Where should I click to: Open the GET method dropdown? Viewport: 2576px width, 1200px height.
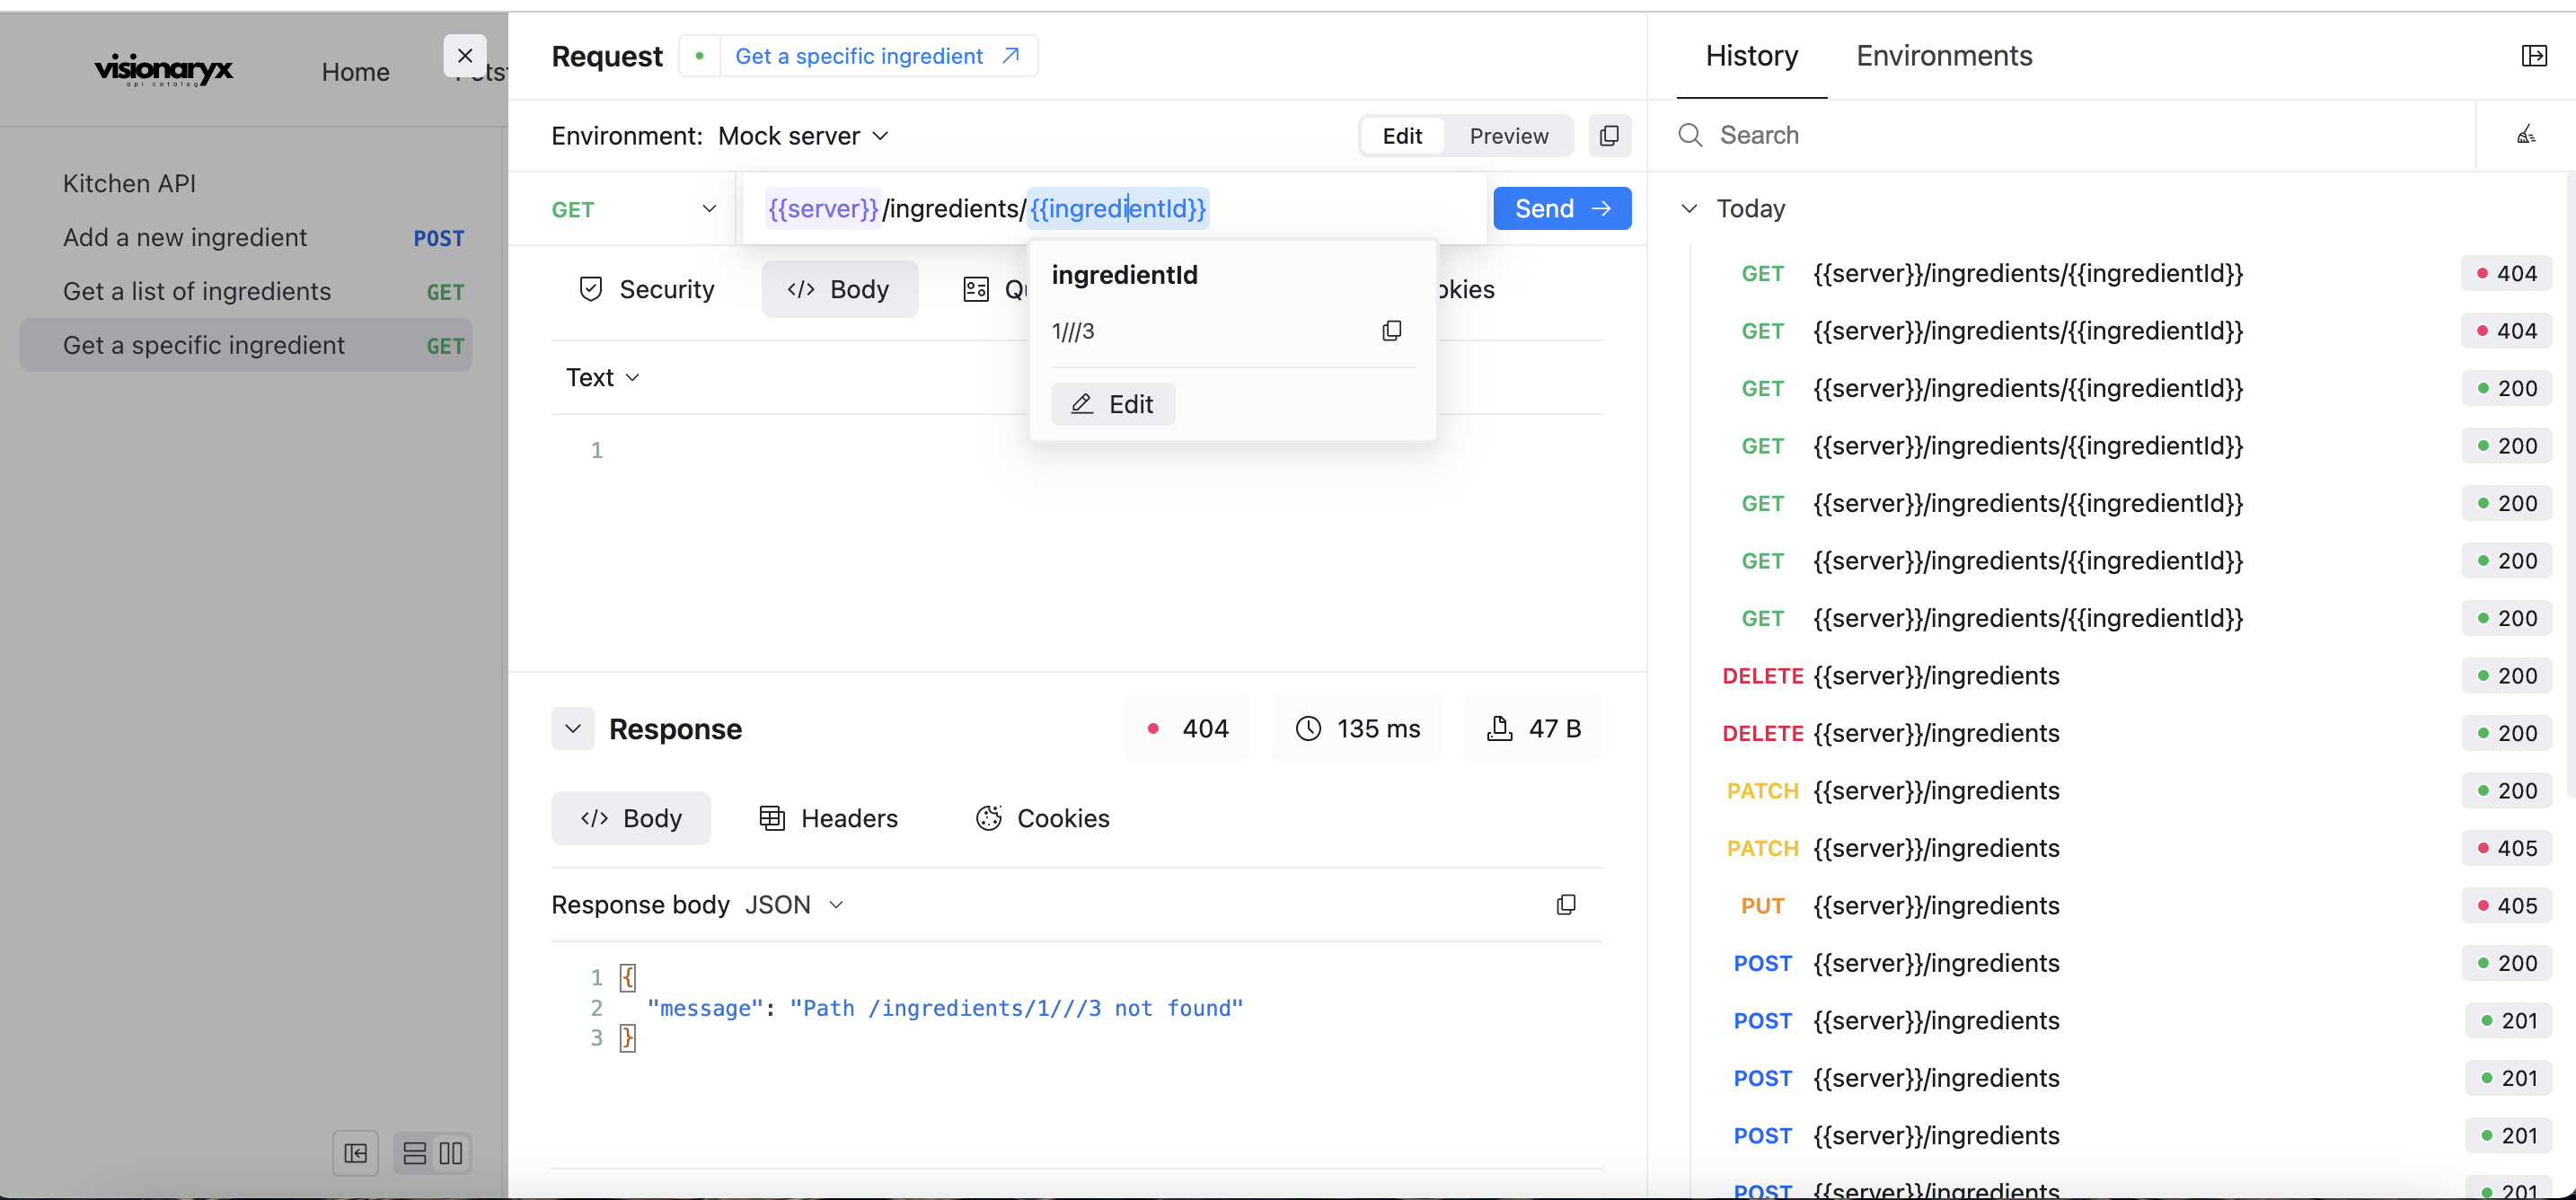pos(633,209)
